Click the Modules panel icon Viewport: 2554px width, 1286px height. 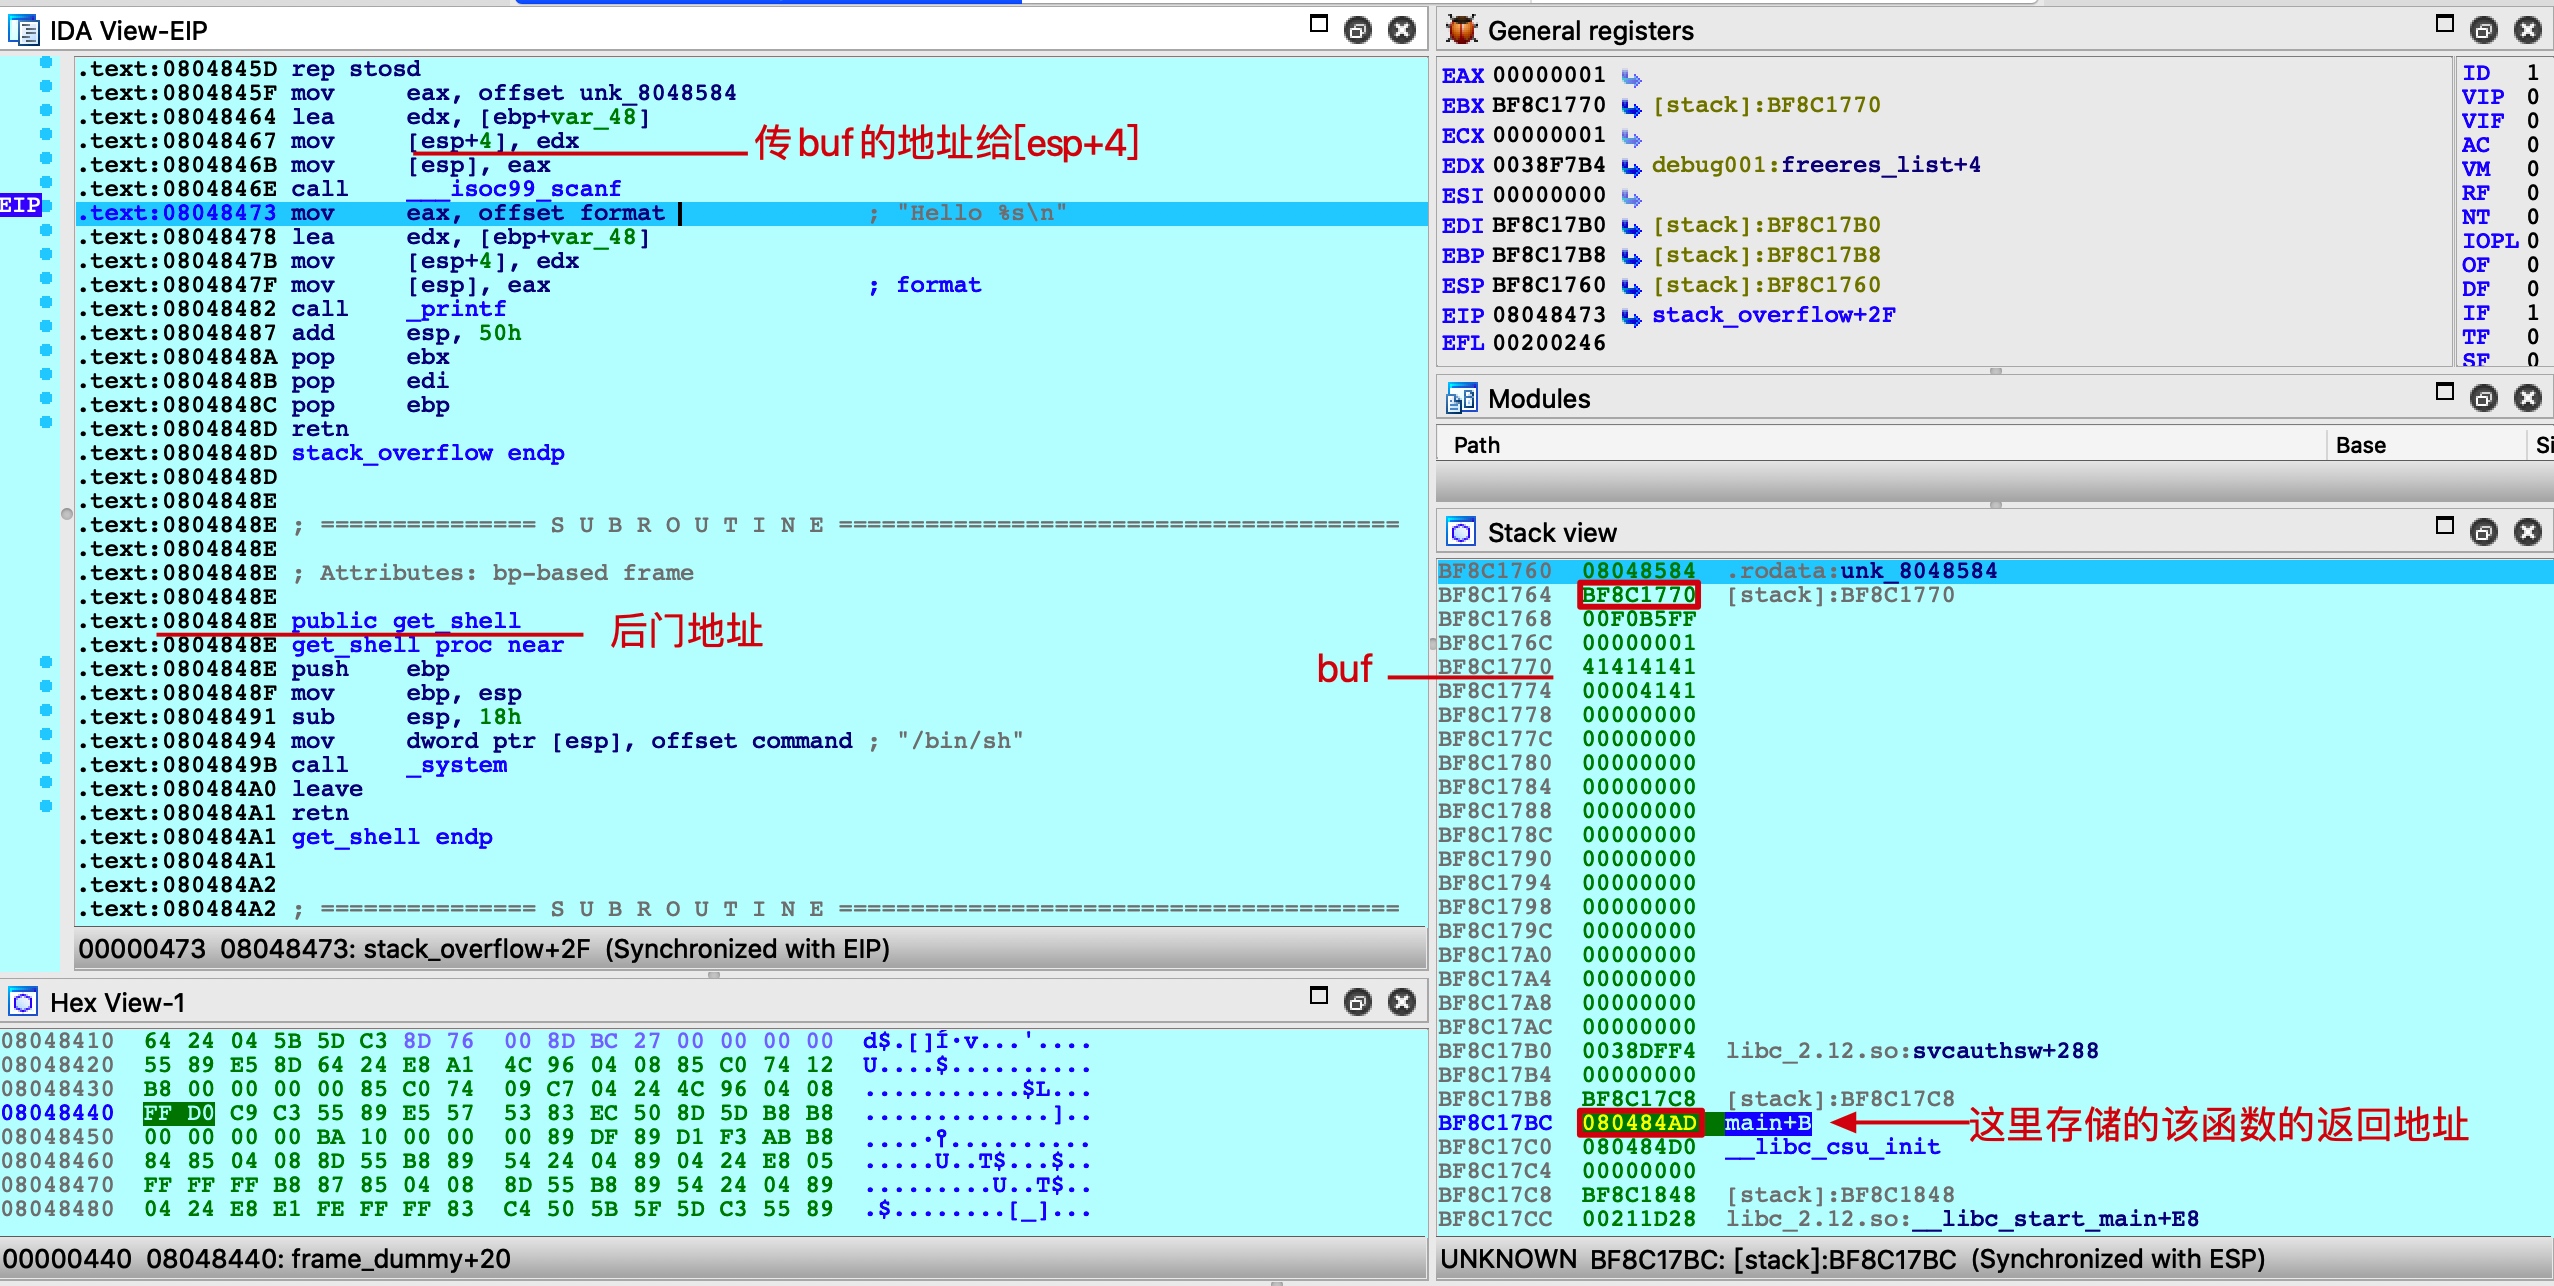tap(1461, 398)
